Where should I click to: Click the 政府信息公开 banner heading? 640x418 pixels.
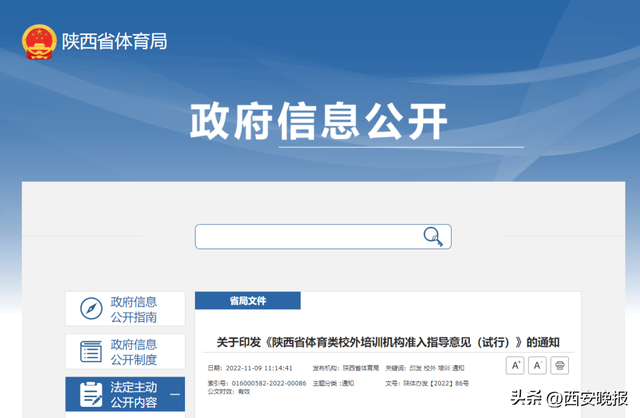click(319, 121)
